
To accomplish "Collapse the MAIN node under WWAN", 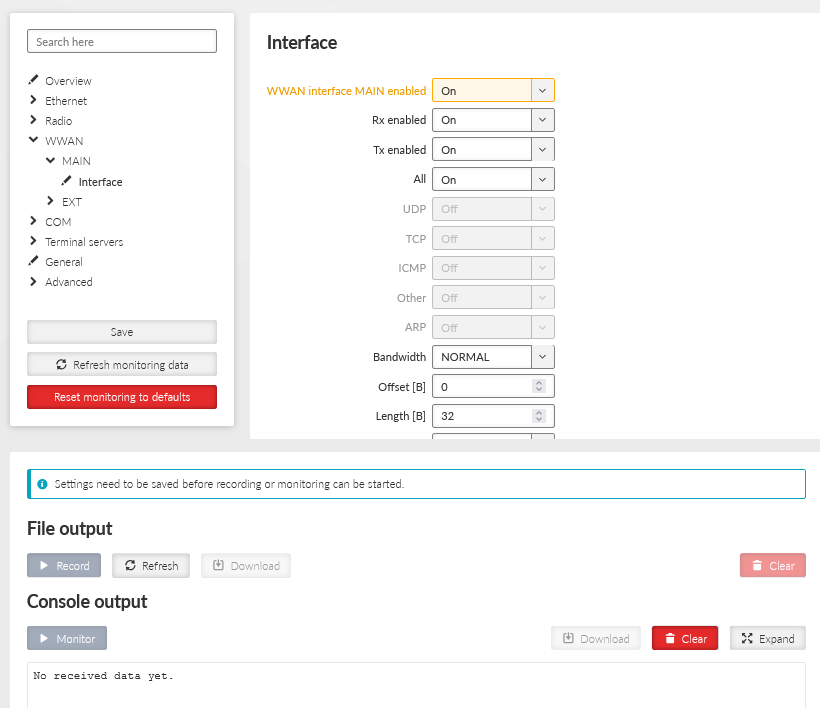I will [x=50, y=160].
